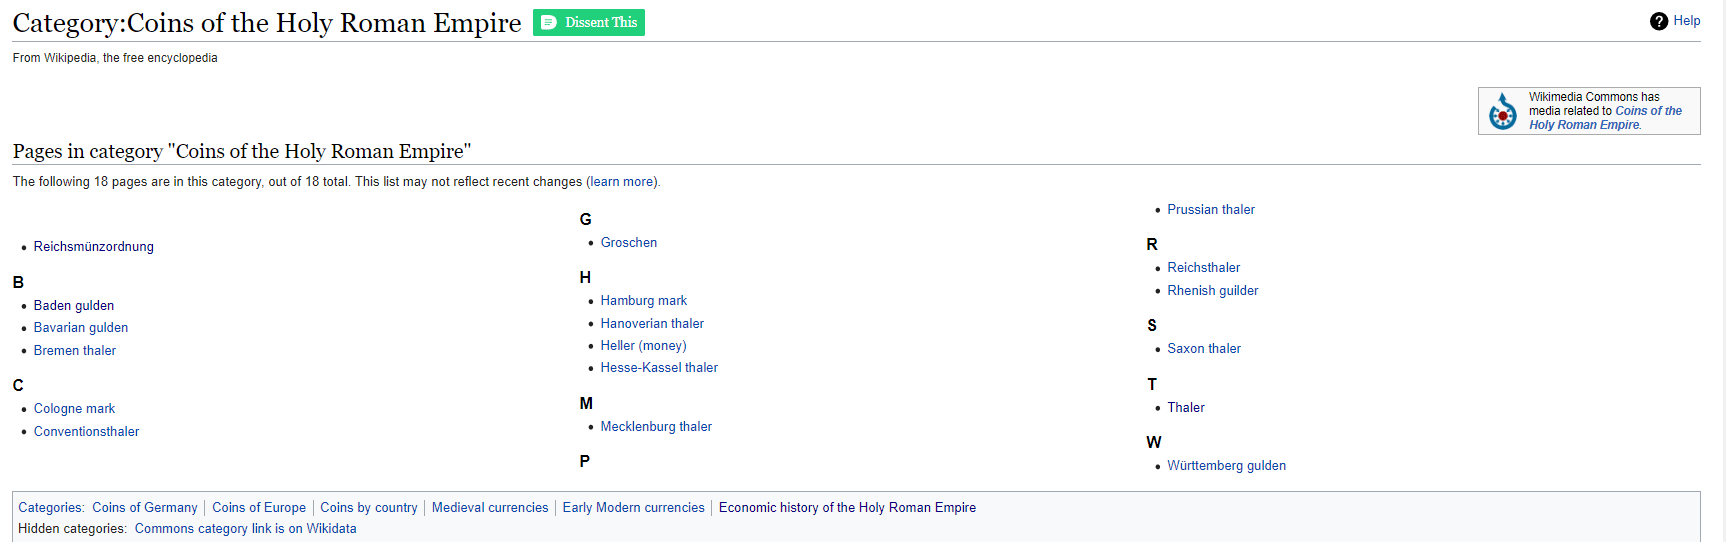Go to the Prussian thaler page
The width and height of the screenshot is (1726, 542).
tap(1210, 210)
